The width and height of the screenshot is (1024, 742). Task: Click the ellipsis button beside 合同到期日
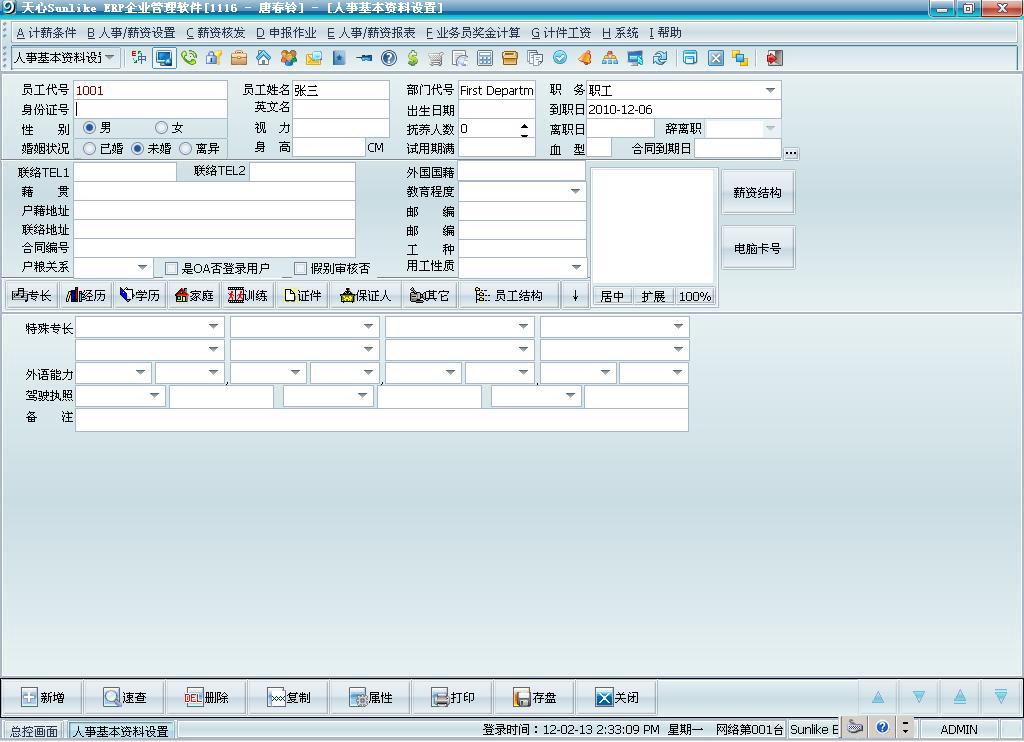coord(790,153)
